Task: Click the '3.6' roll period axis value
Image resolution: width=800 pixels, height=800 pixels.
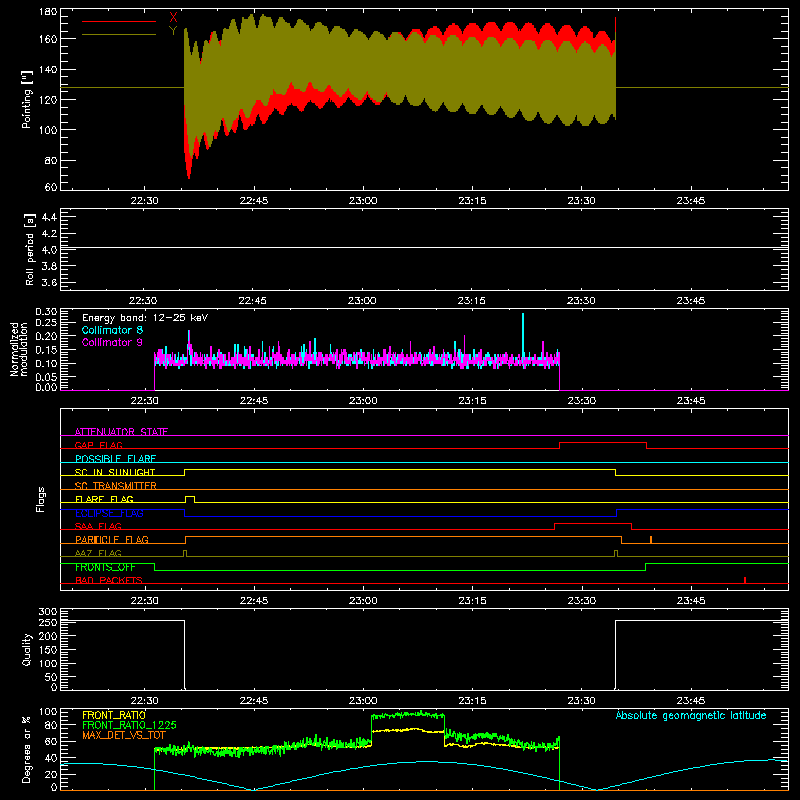Action: pyautogui.click(x=49, y=282)
